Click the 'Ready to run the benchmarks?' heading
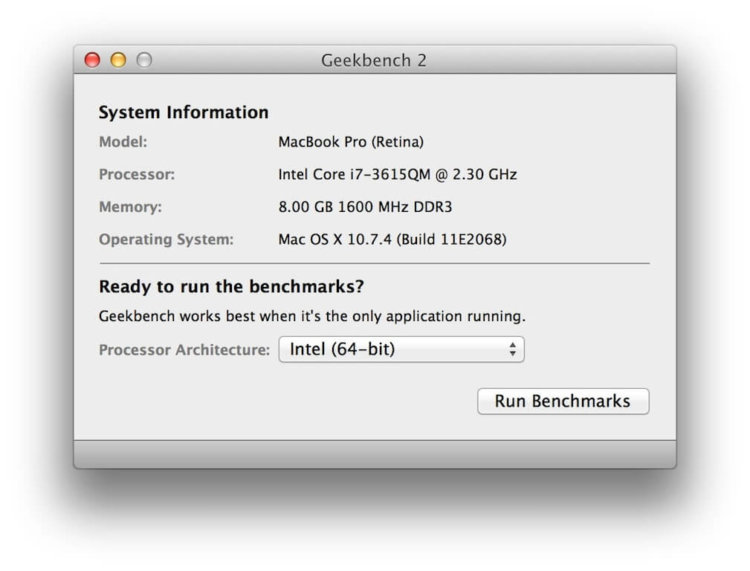Screen dimensions: 750x571 click(x=232, y=286)
